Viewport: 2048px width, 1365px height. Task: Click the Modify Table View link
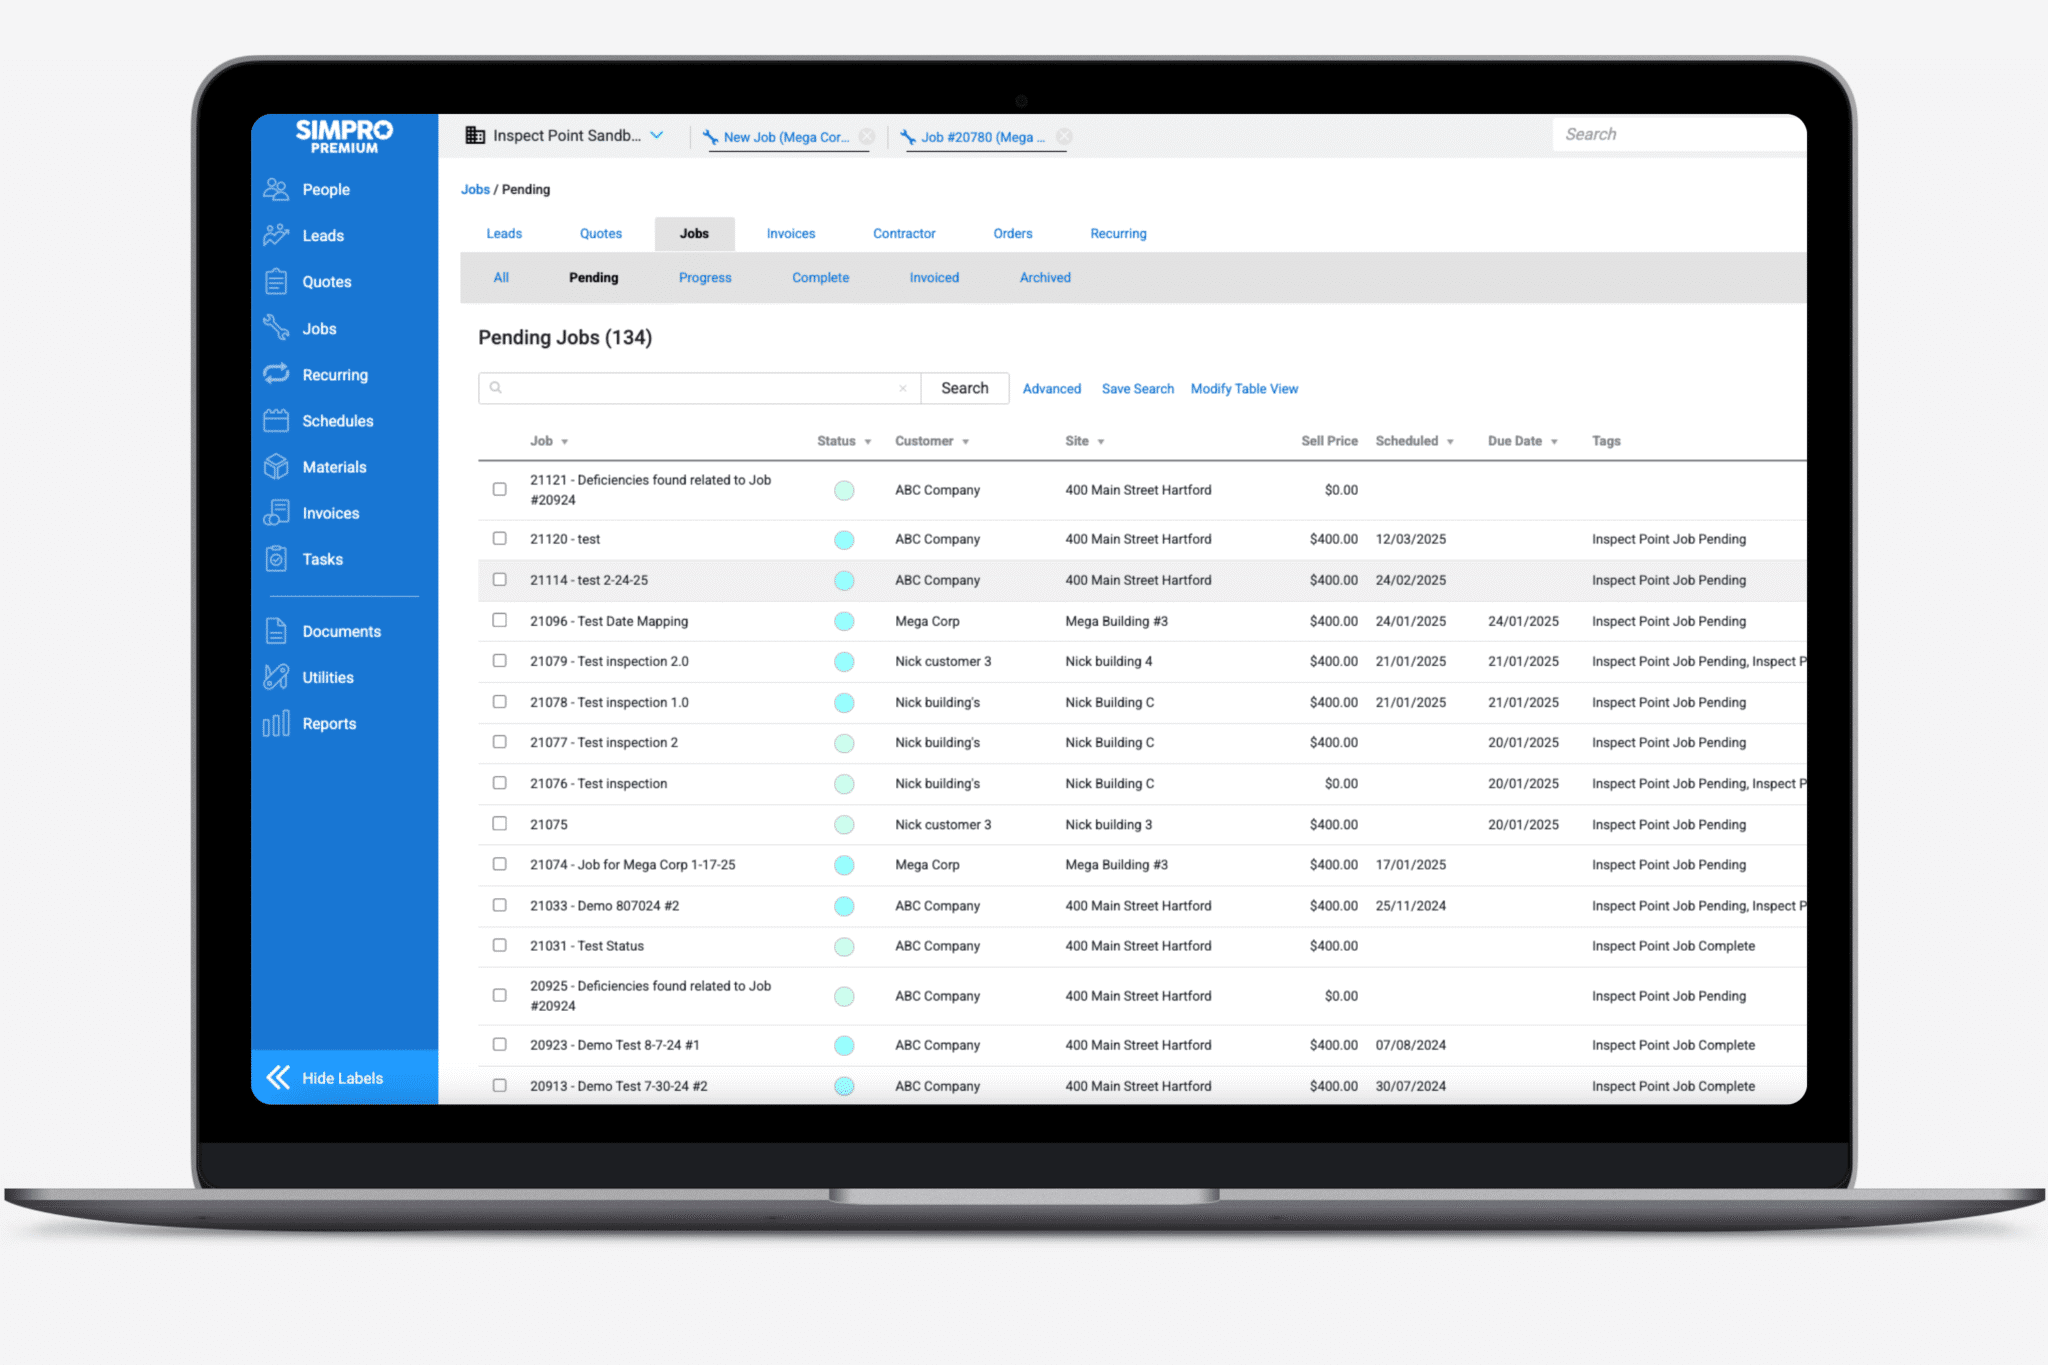pyautogui.click(x=1244, y=389)
